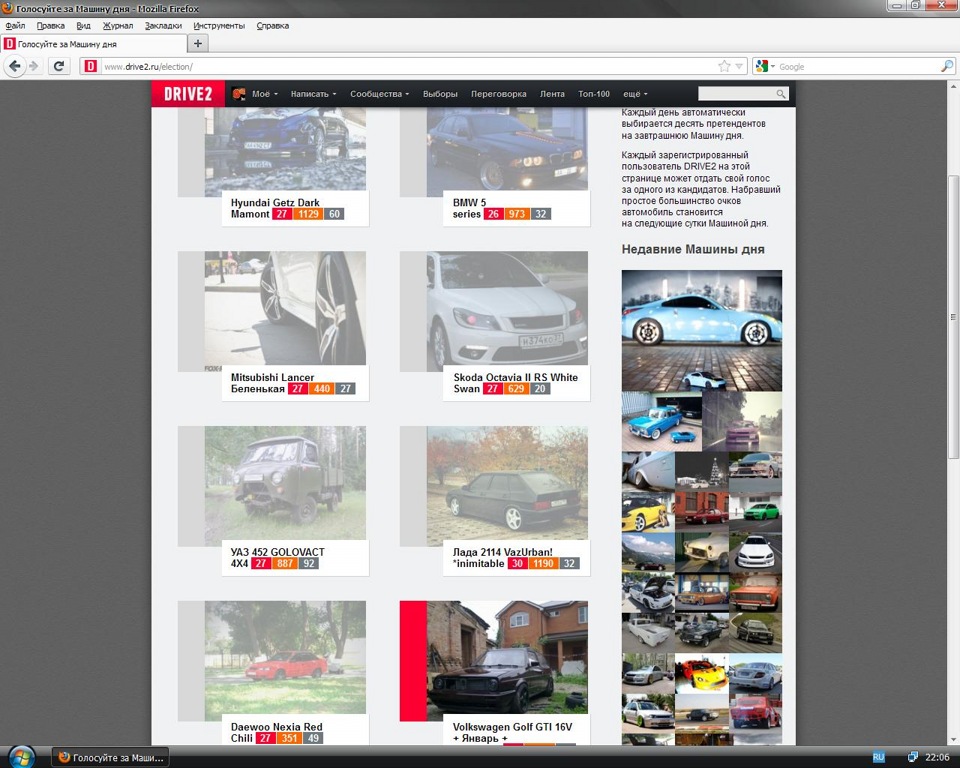Open the Переговорка link

[498, 94]
